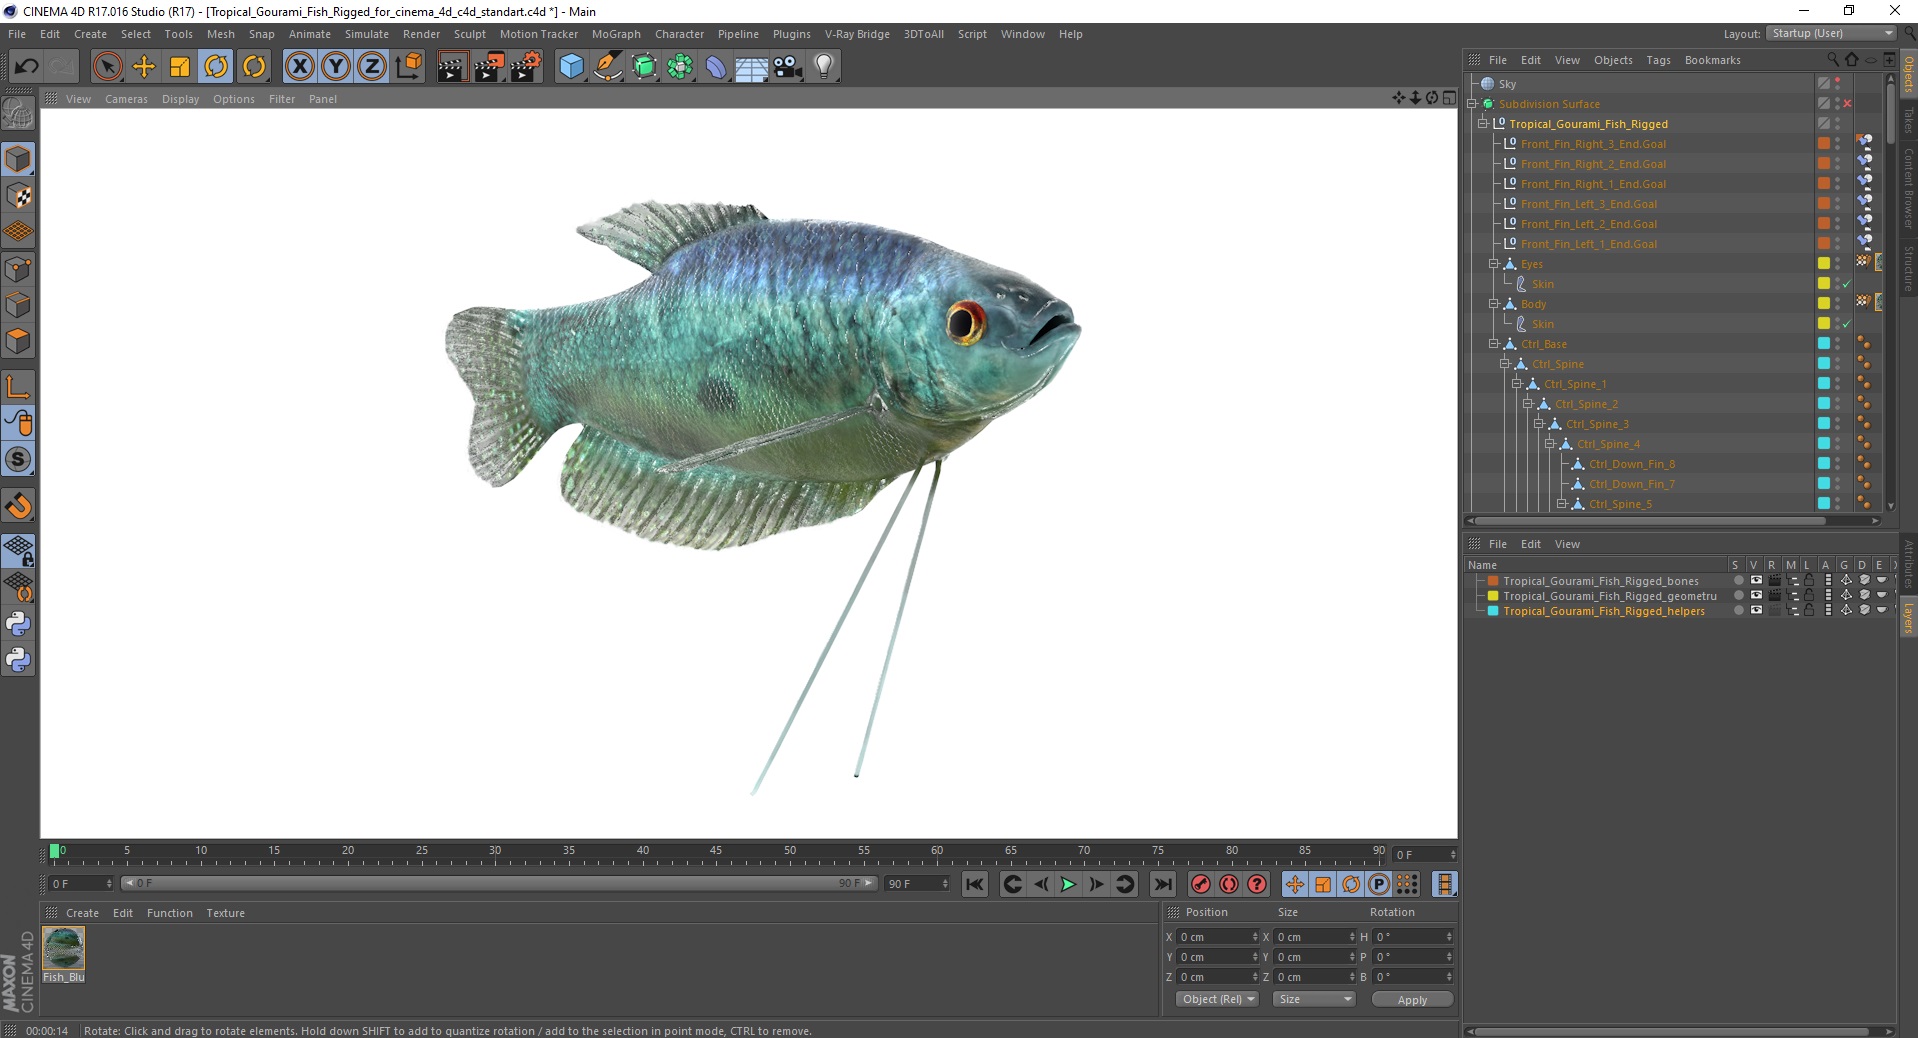The image size is (1918, 1038).
Task: Open the Sculpt menu
Action: (470, 34)
